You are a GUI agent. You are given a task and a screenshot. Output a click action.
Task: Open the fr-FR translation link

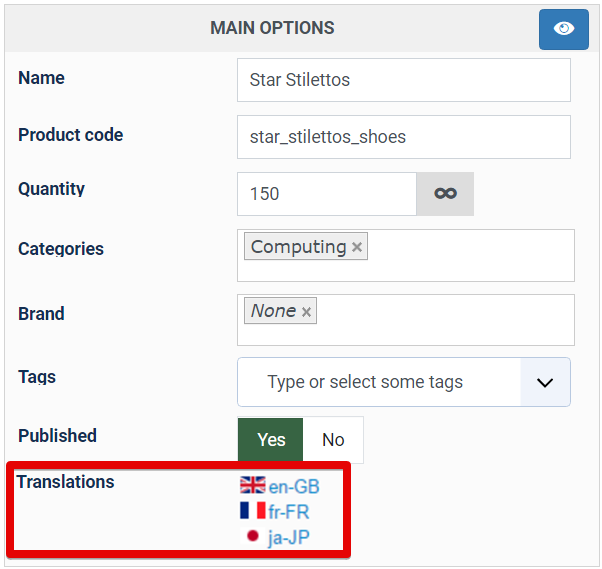[288, 512]
